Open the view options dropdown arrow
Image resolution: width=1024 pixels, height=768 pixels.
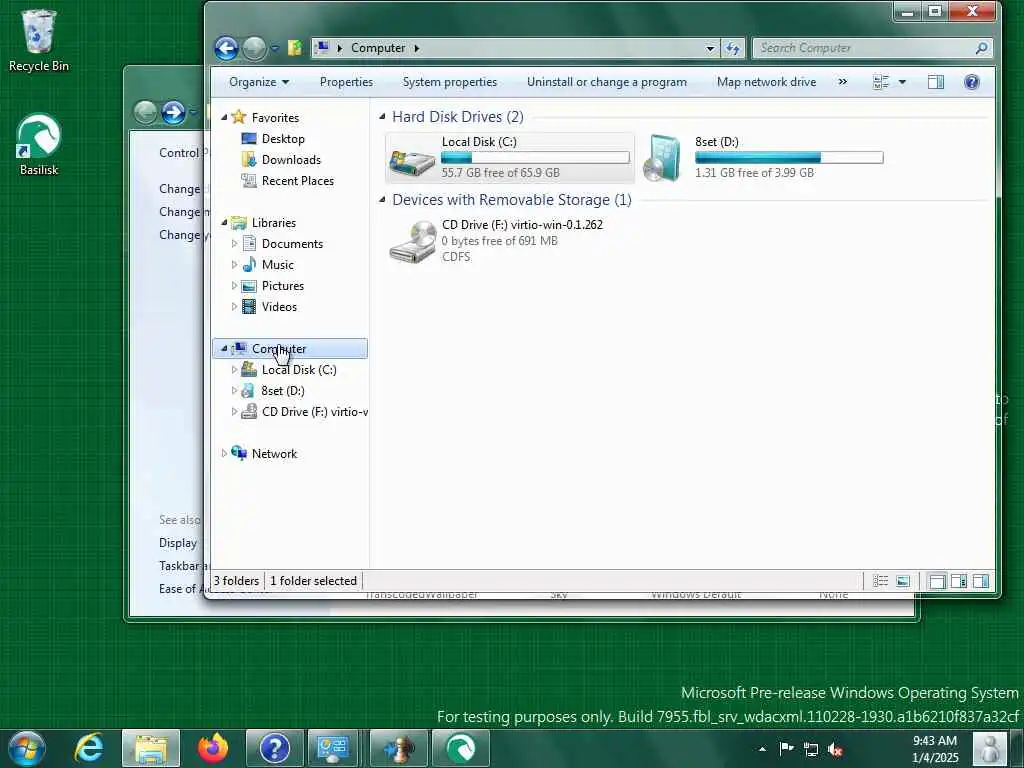click(x=902, y=82)
